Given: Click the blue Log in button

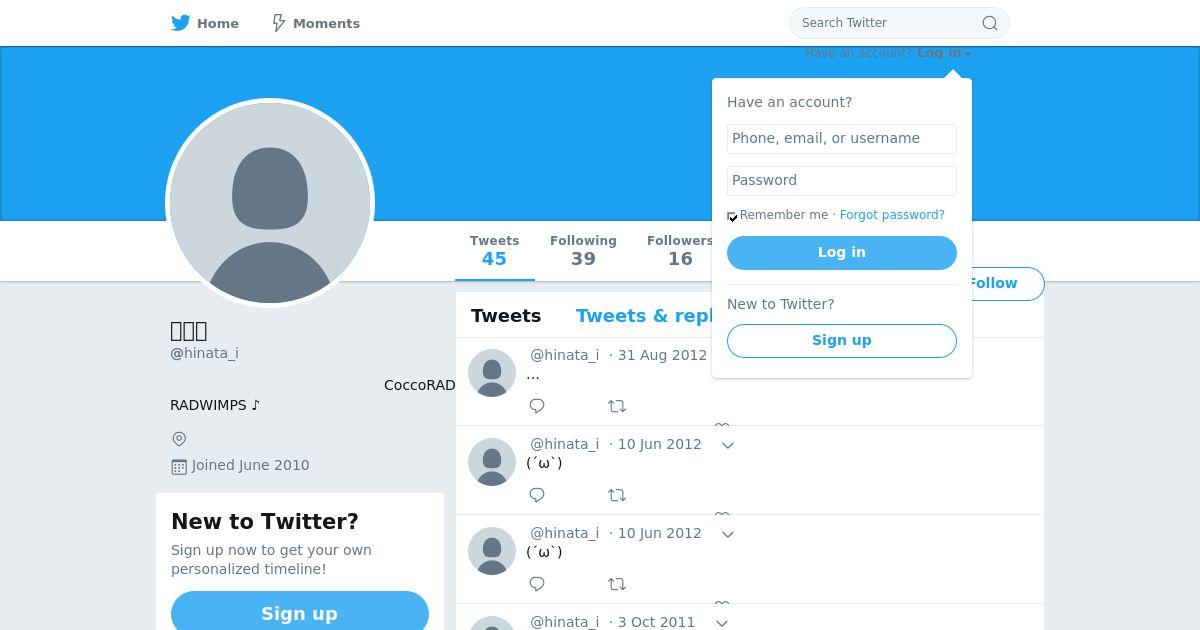Looking at the screenshot, I should (842, 253).
